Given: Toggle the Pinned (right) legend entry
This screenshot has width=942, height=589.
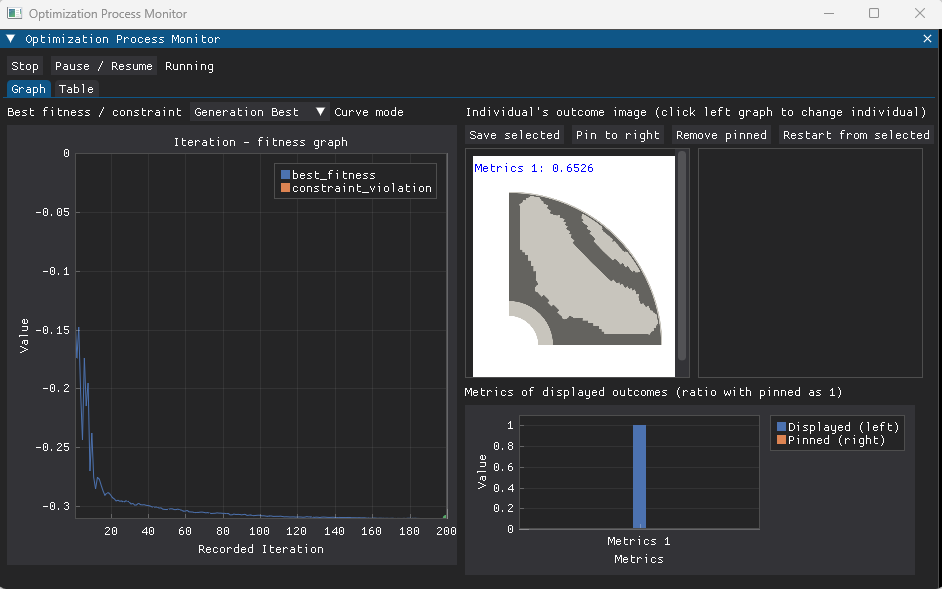Looking at the screenshot, I should pos(831,440).
